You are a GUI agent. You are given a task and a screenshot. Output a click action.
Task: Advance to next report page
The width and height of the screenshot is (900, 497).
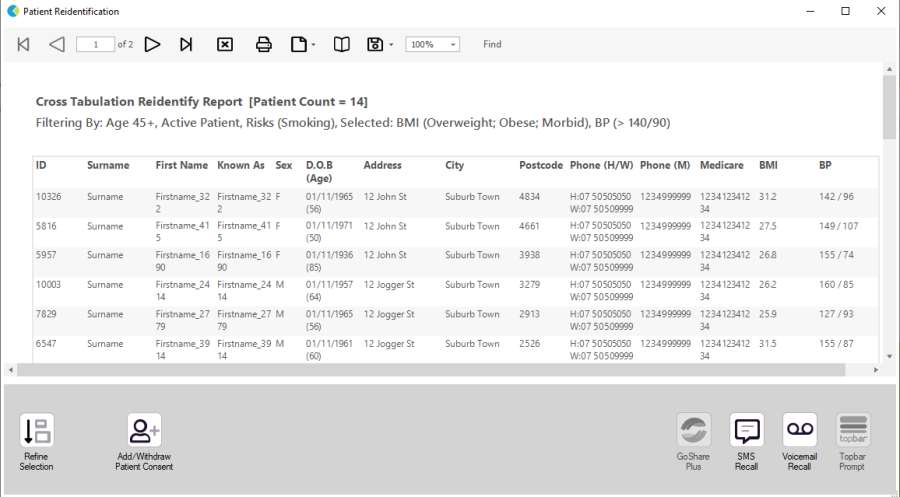(x=152, y=44)
